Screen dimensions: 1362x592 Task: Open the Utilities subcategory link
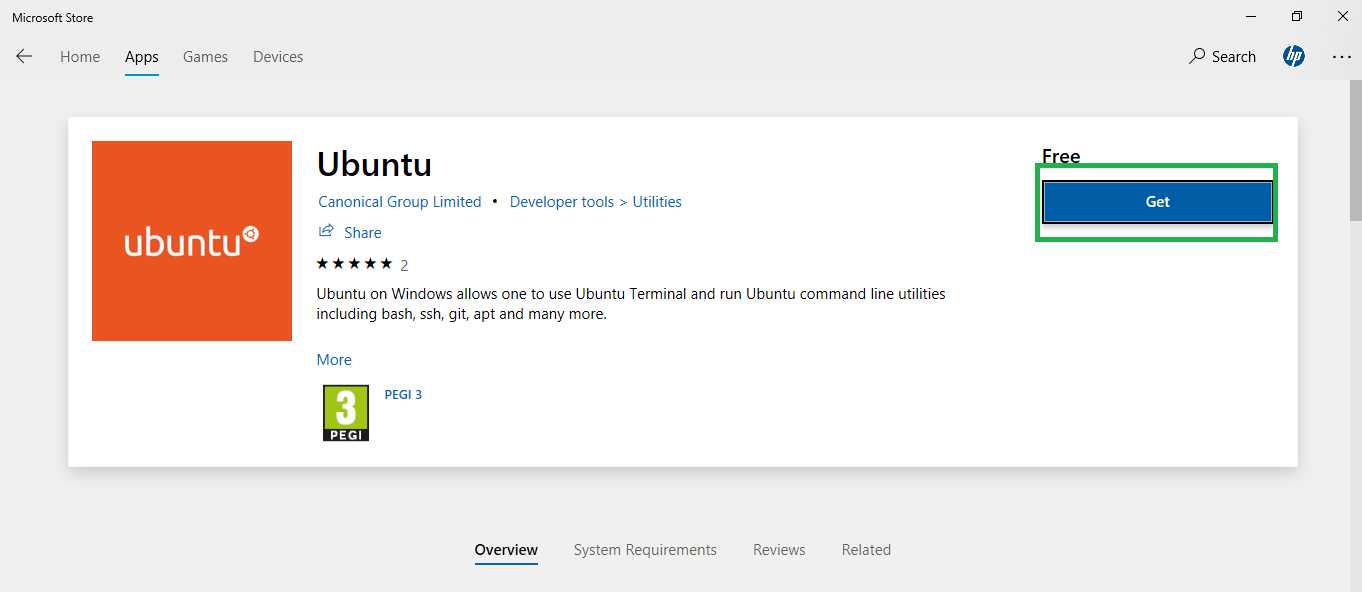click(657, 202)
